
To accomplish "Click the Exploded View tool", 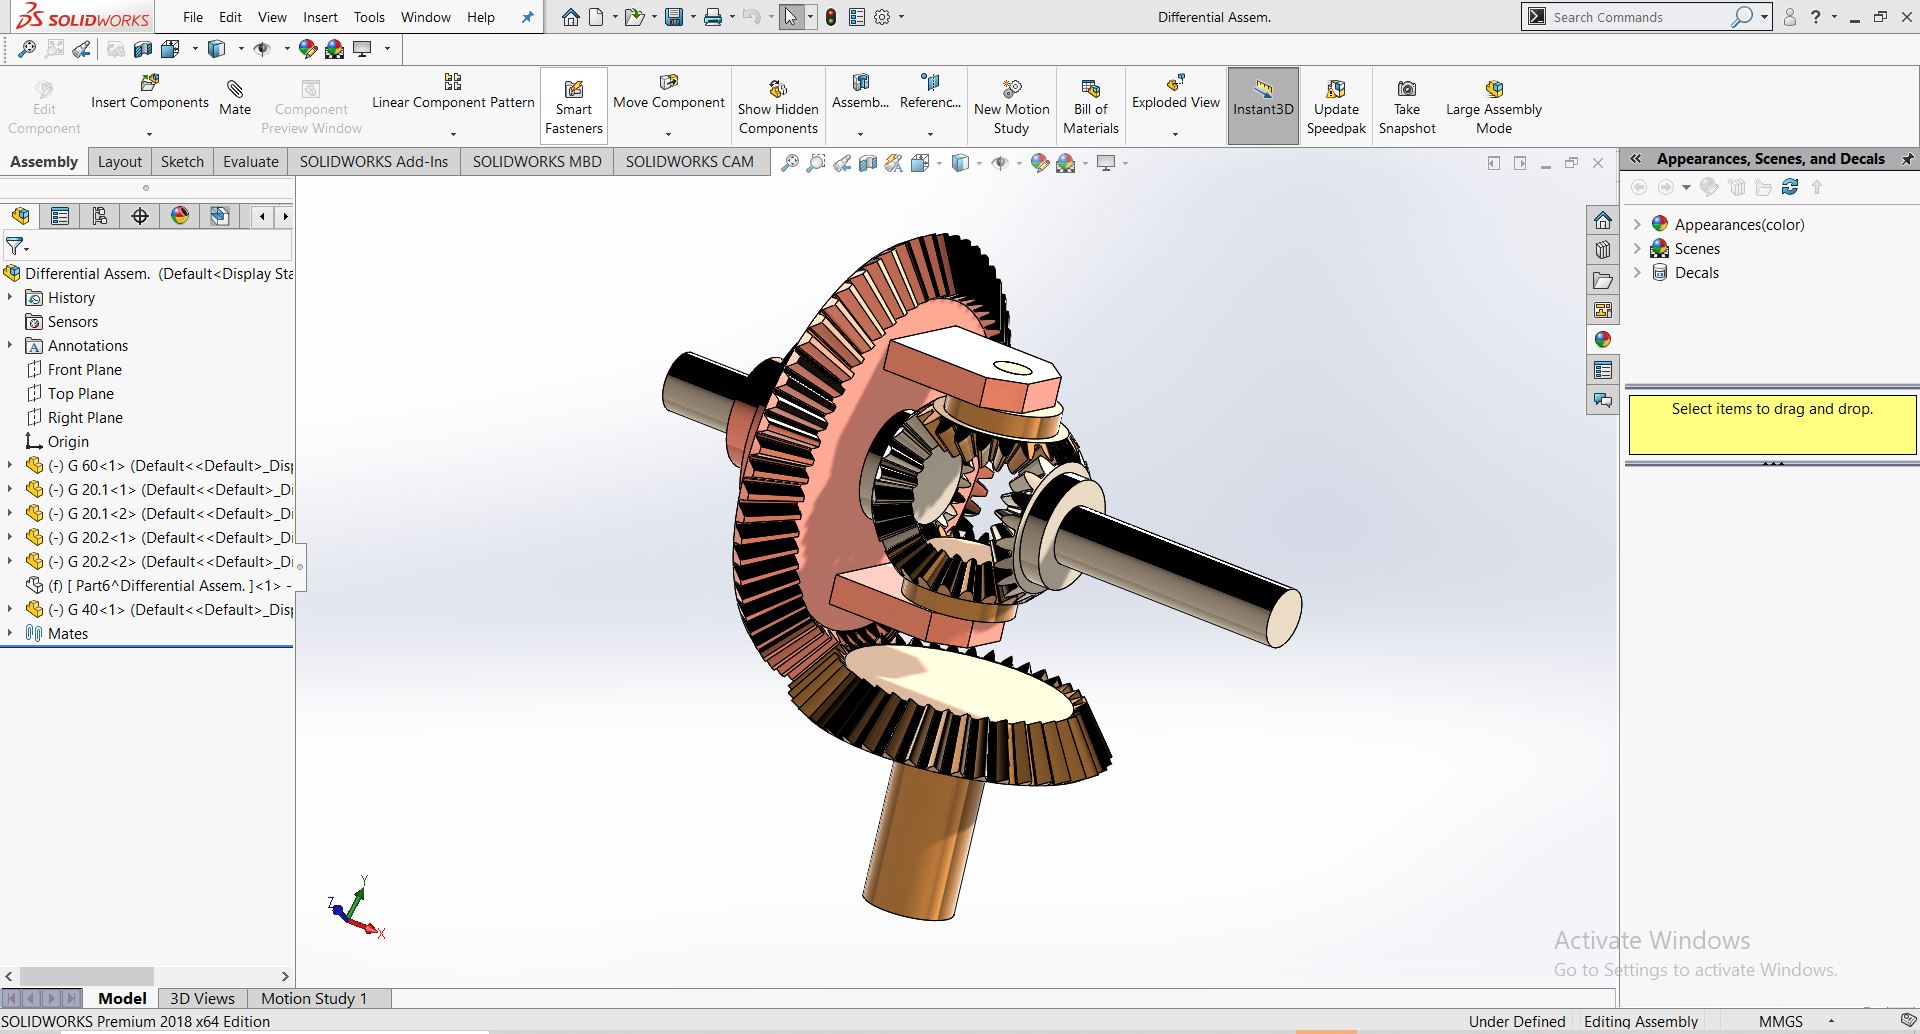I will pos(1176,92).
